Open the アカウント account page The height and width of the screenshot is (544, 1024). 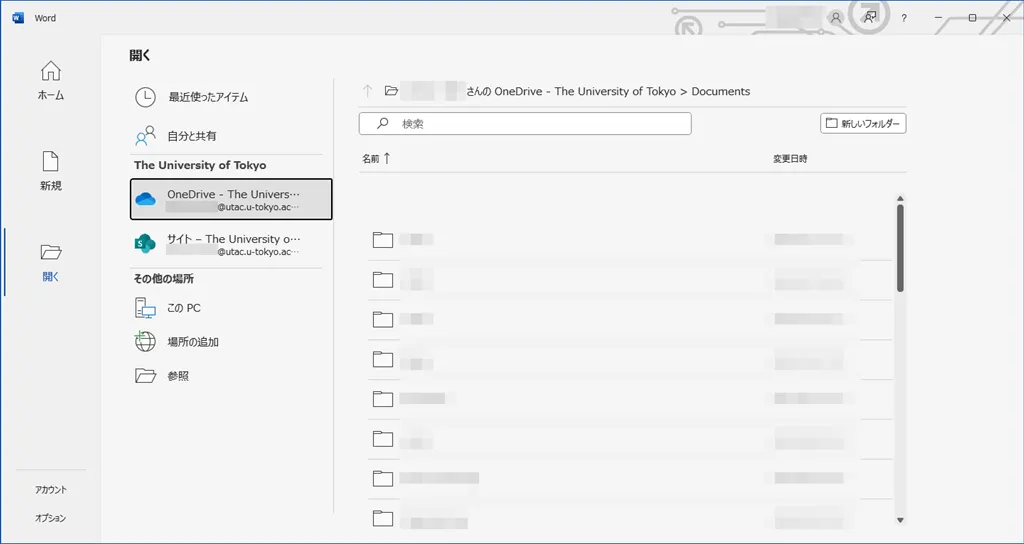pos(51,490)
